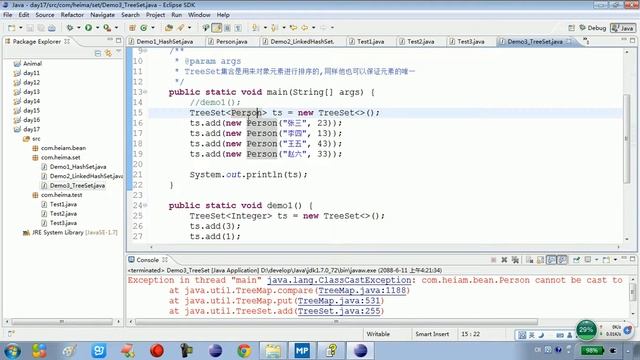The image size is (640, 360).
Task: Click the Previous Annotation icon
Action: (x=275, y=28)
